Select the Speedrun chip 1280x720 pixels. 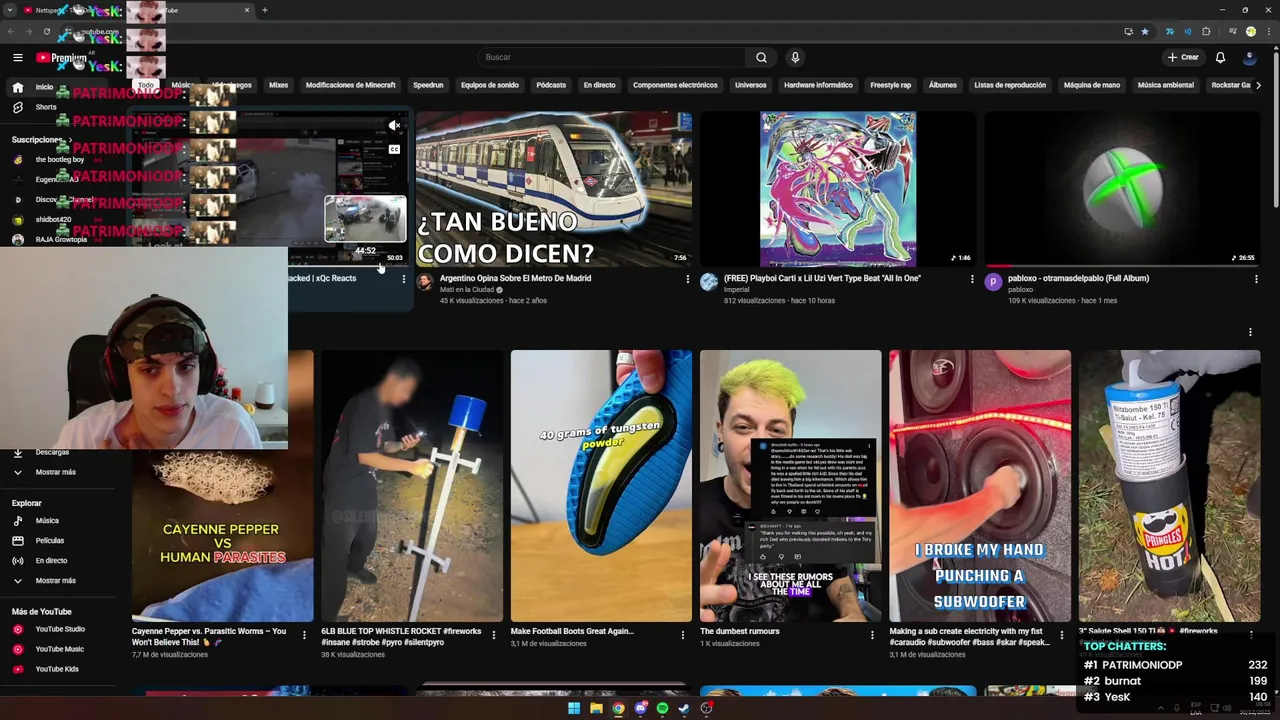click(x=428, y=85)
